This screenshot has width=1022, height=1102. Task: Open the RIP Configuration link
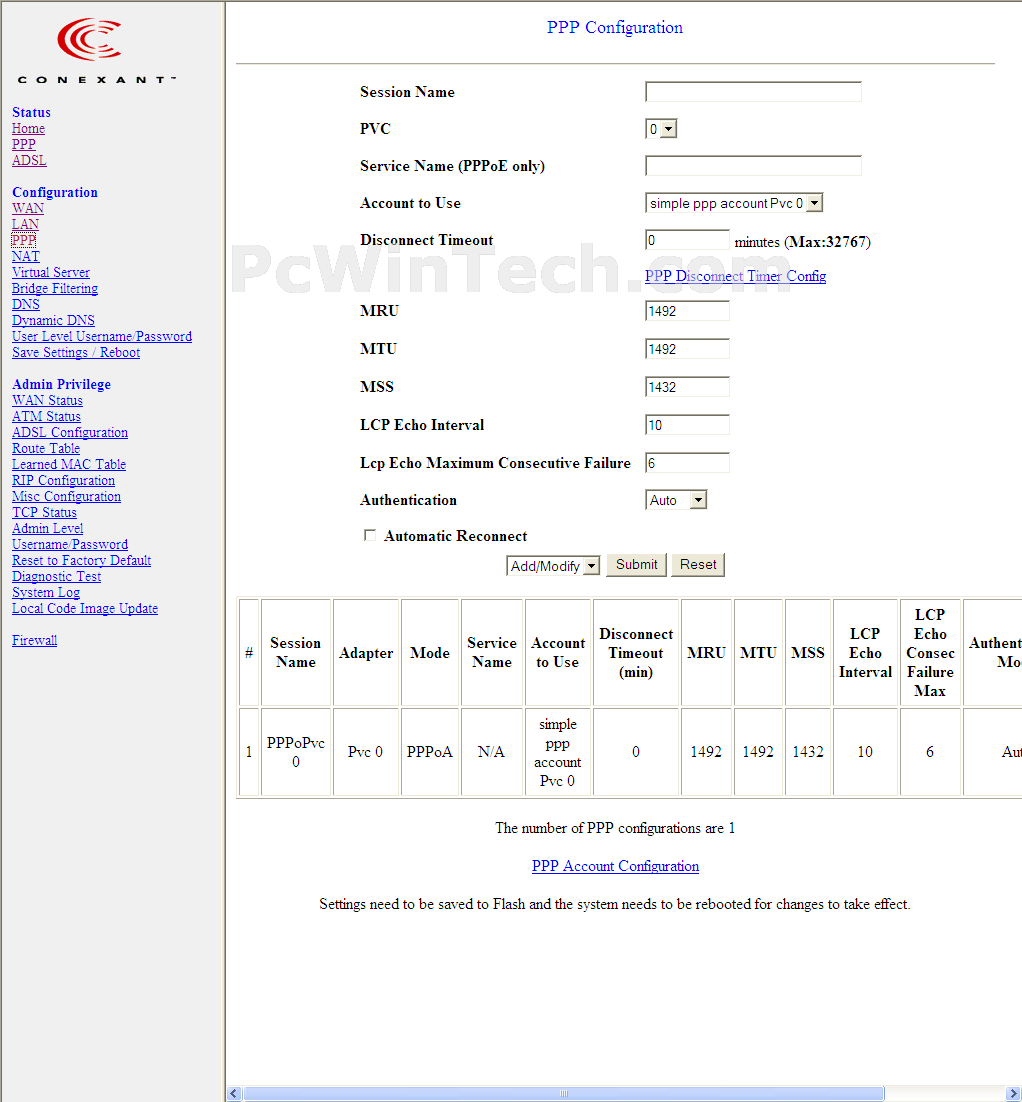coord(63,480)
